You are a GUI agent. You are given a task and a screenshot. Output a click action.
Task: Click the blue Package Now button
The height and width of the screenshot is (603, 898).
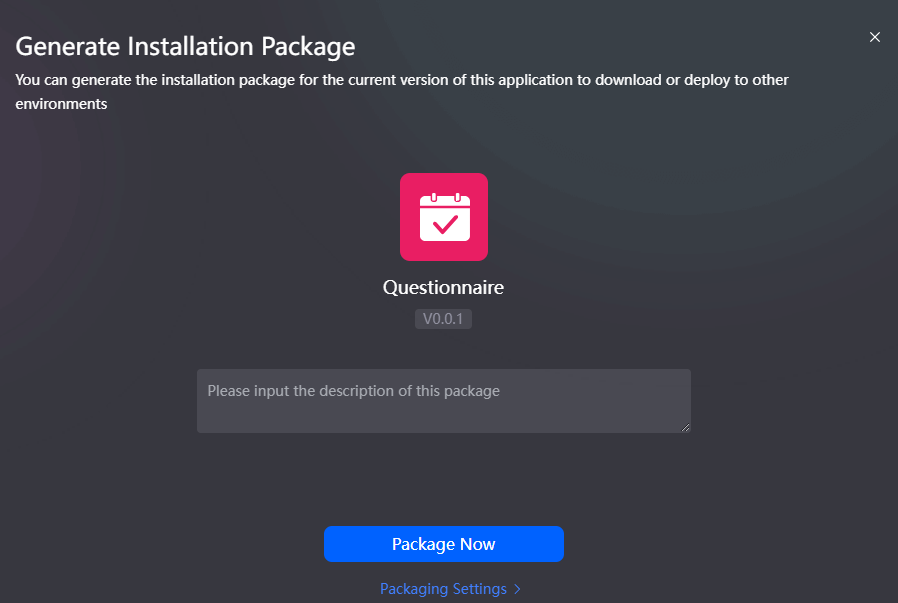click(444, 544)
